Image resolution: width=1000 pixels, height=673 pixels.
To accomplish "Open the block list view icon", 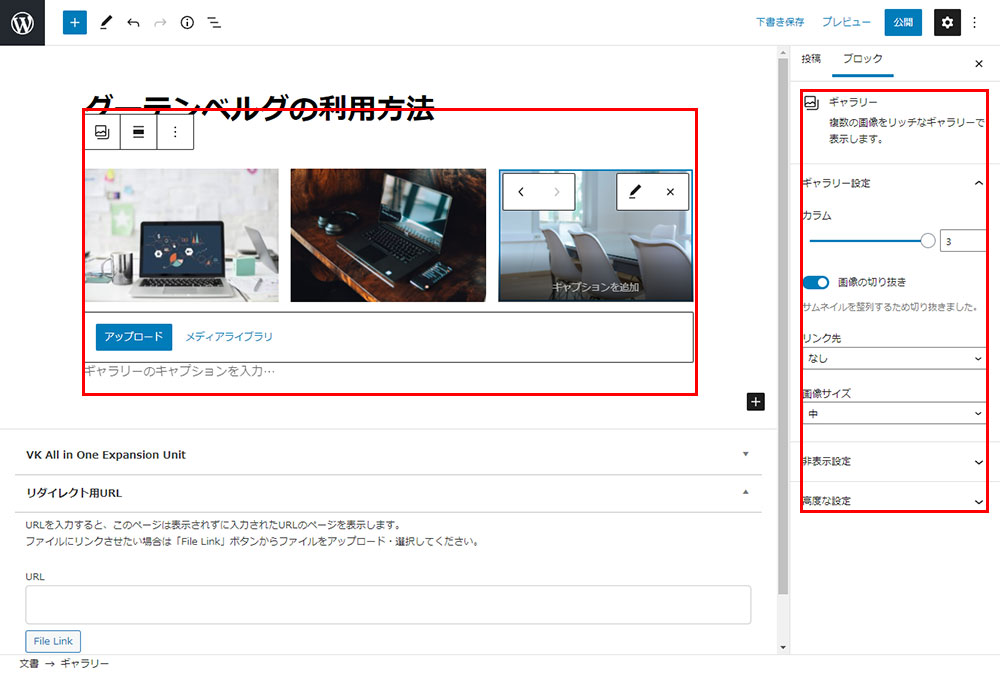I will pyautogui.click(x=214, y=22).
